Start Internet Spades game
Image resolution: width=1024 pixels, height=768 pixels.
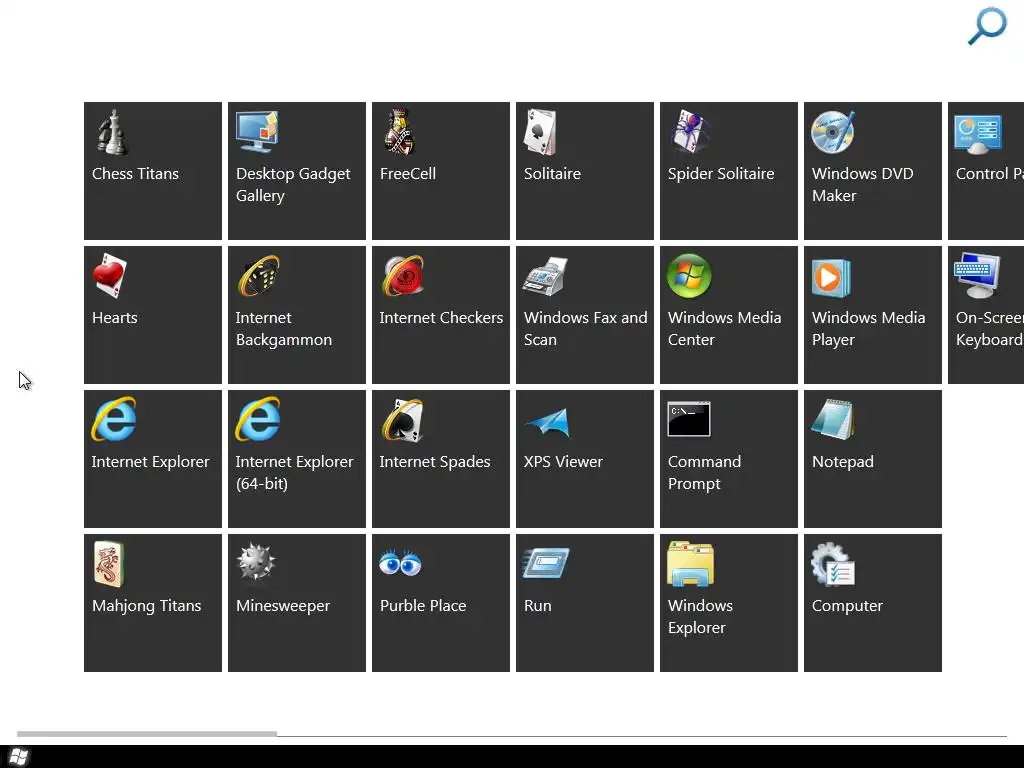pos(441,459)
